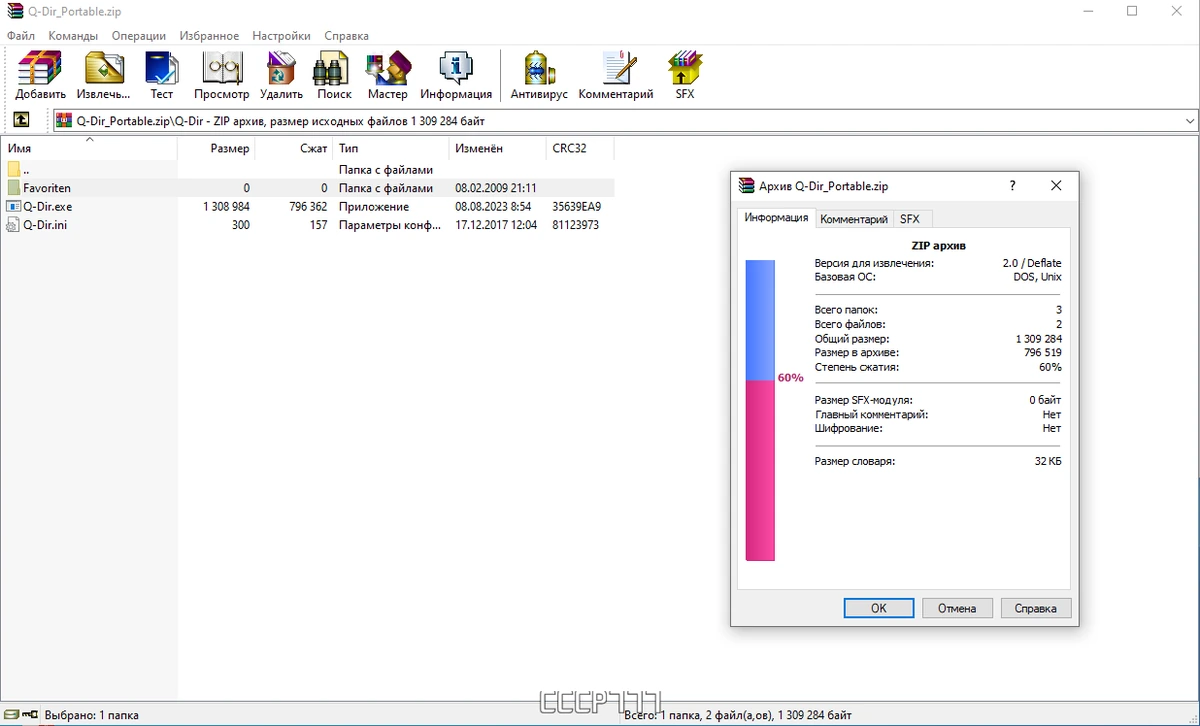Viewport: 1200px width, 726px height.
Task: Open the Файл menu
Action: point(21,35)
